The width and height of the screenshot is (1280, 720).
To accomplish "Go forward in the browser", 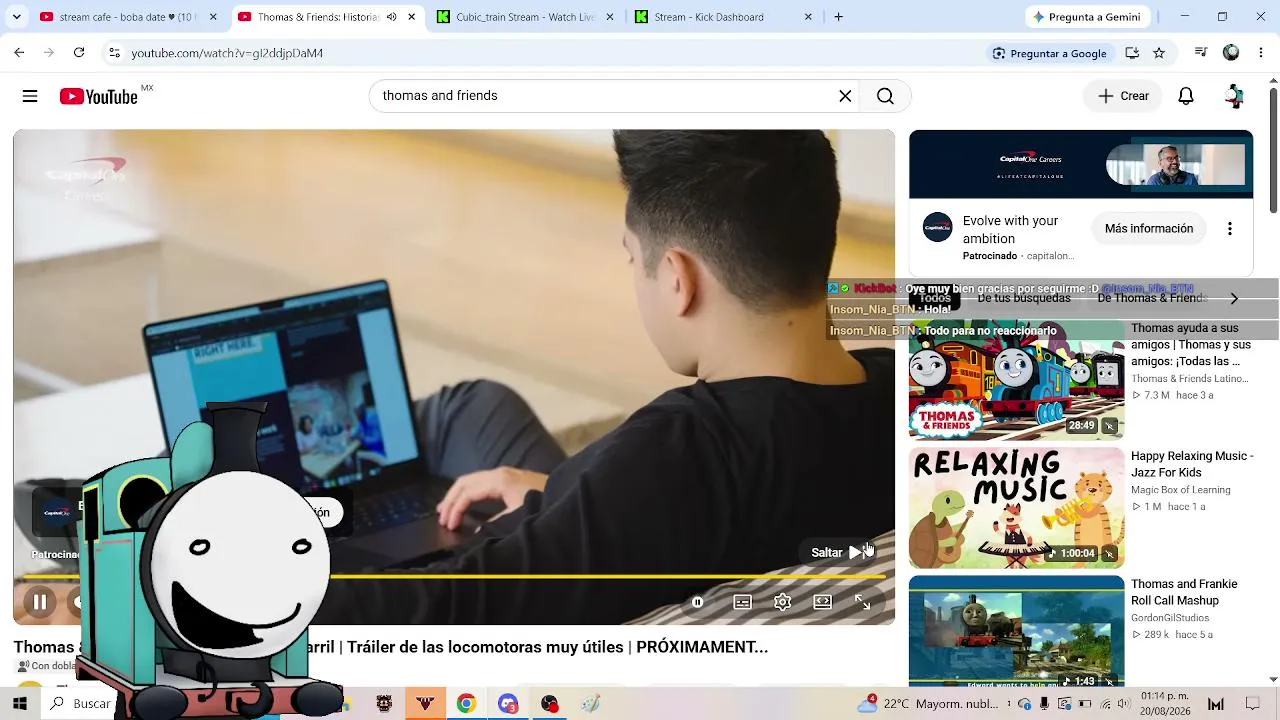I will (x=49, y=53).
